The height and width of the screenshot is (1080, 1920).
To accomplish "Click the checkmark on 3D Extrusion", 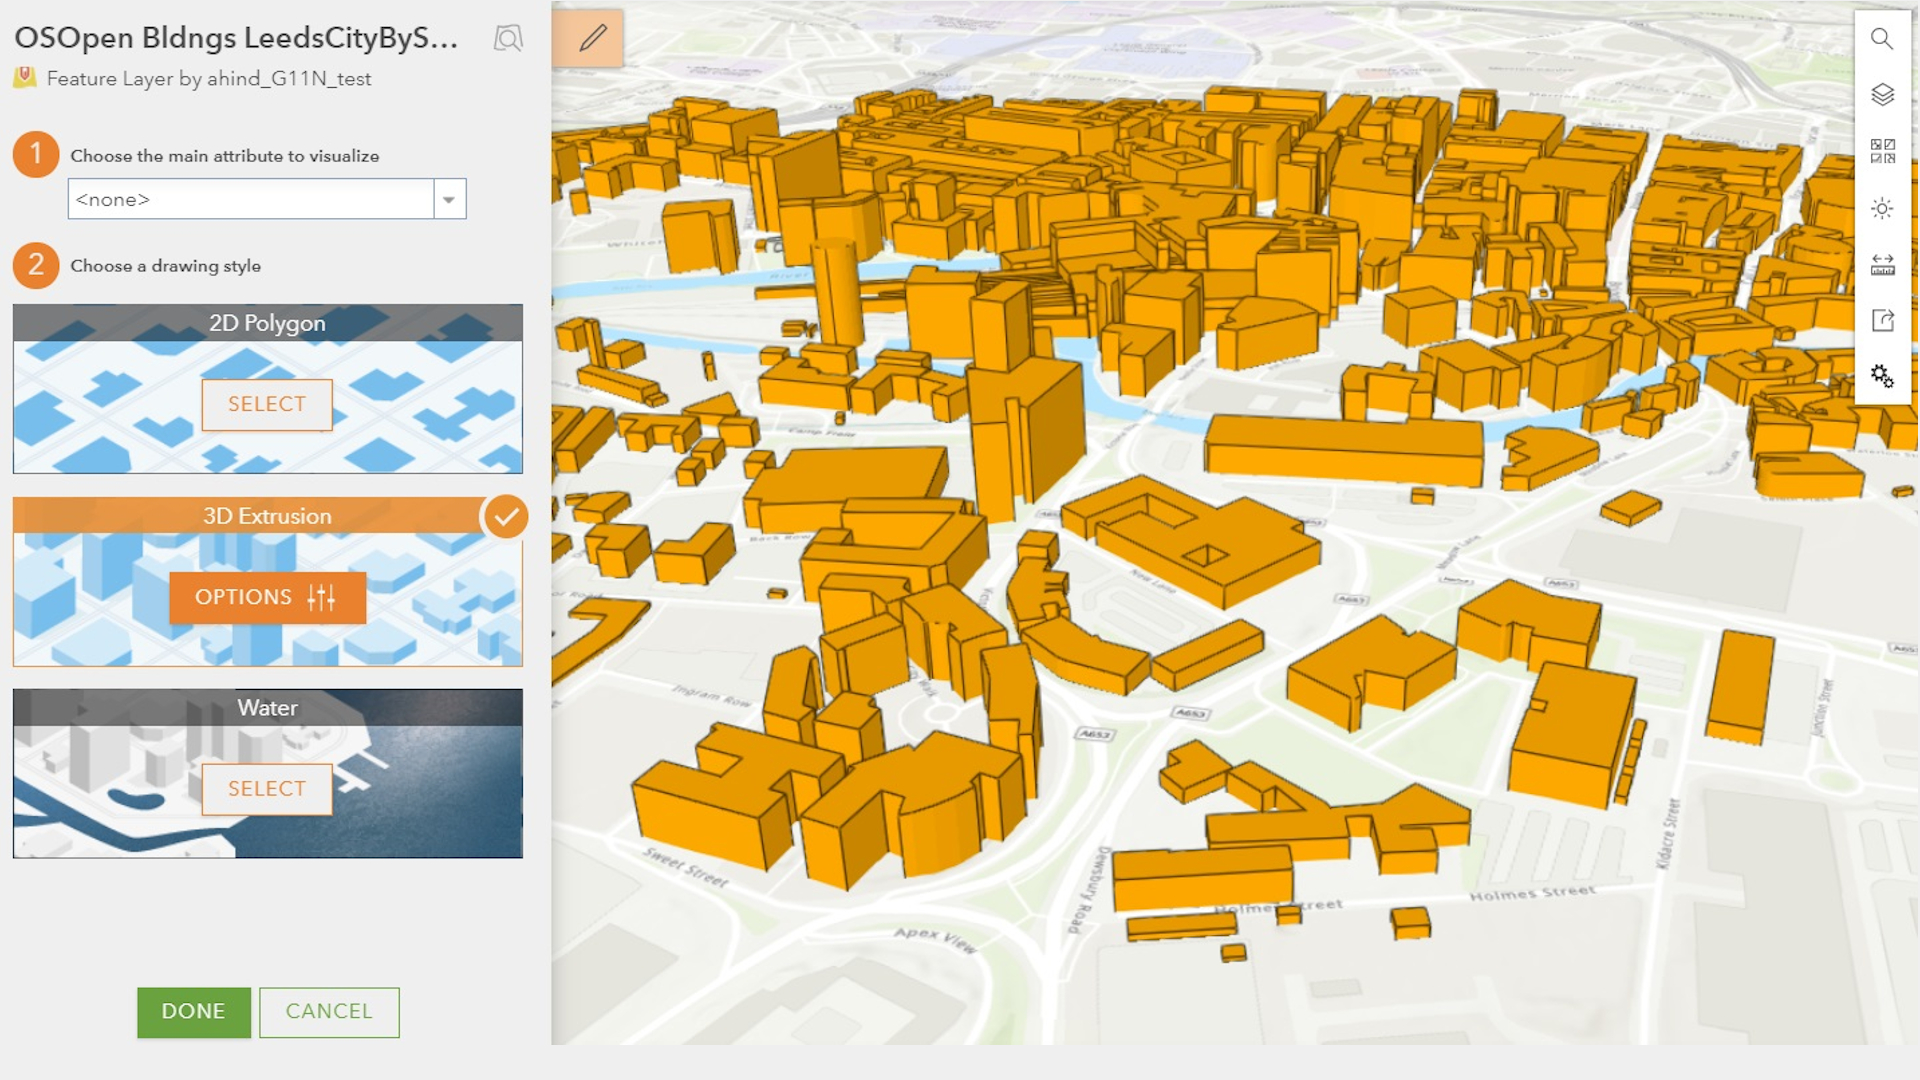I will [506, 517].
